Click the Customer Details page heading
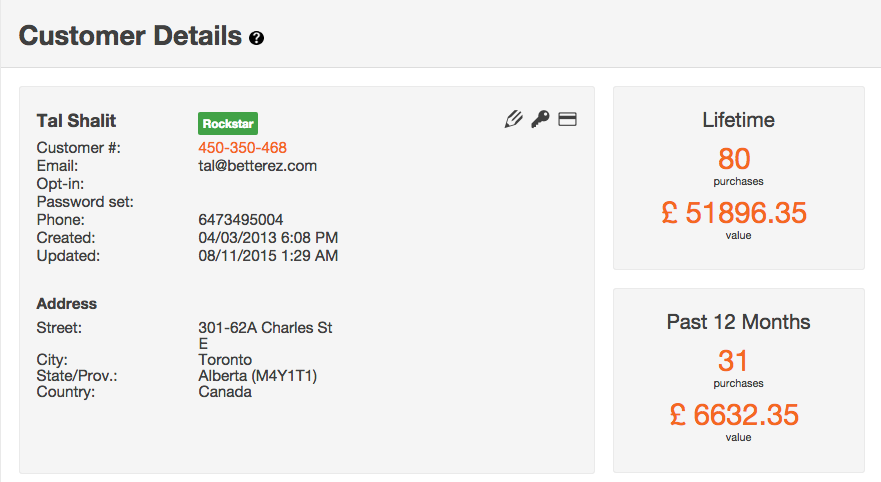This screenshot has width=881, height=482. click(130, 37)
